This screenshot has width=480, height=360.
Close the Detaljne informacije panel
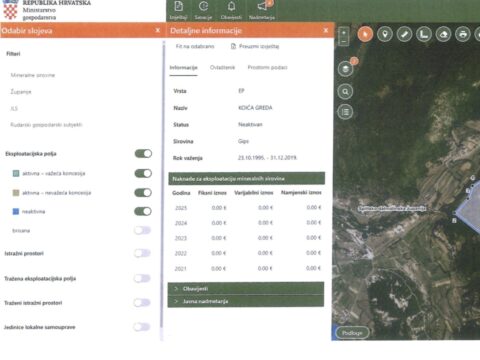click(x=326, y=30)
